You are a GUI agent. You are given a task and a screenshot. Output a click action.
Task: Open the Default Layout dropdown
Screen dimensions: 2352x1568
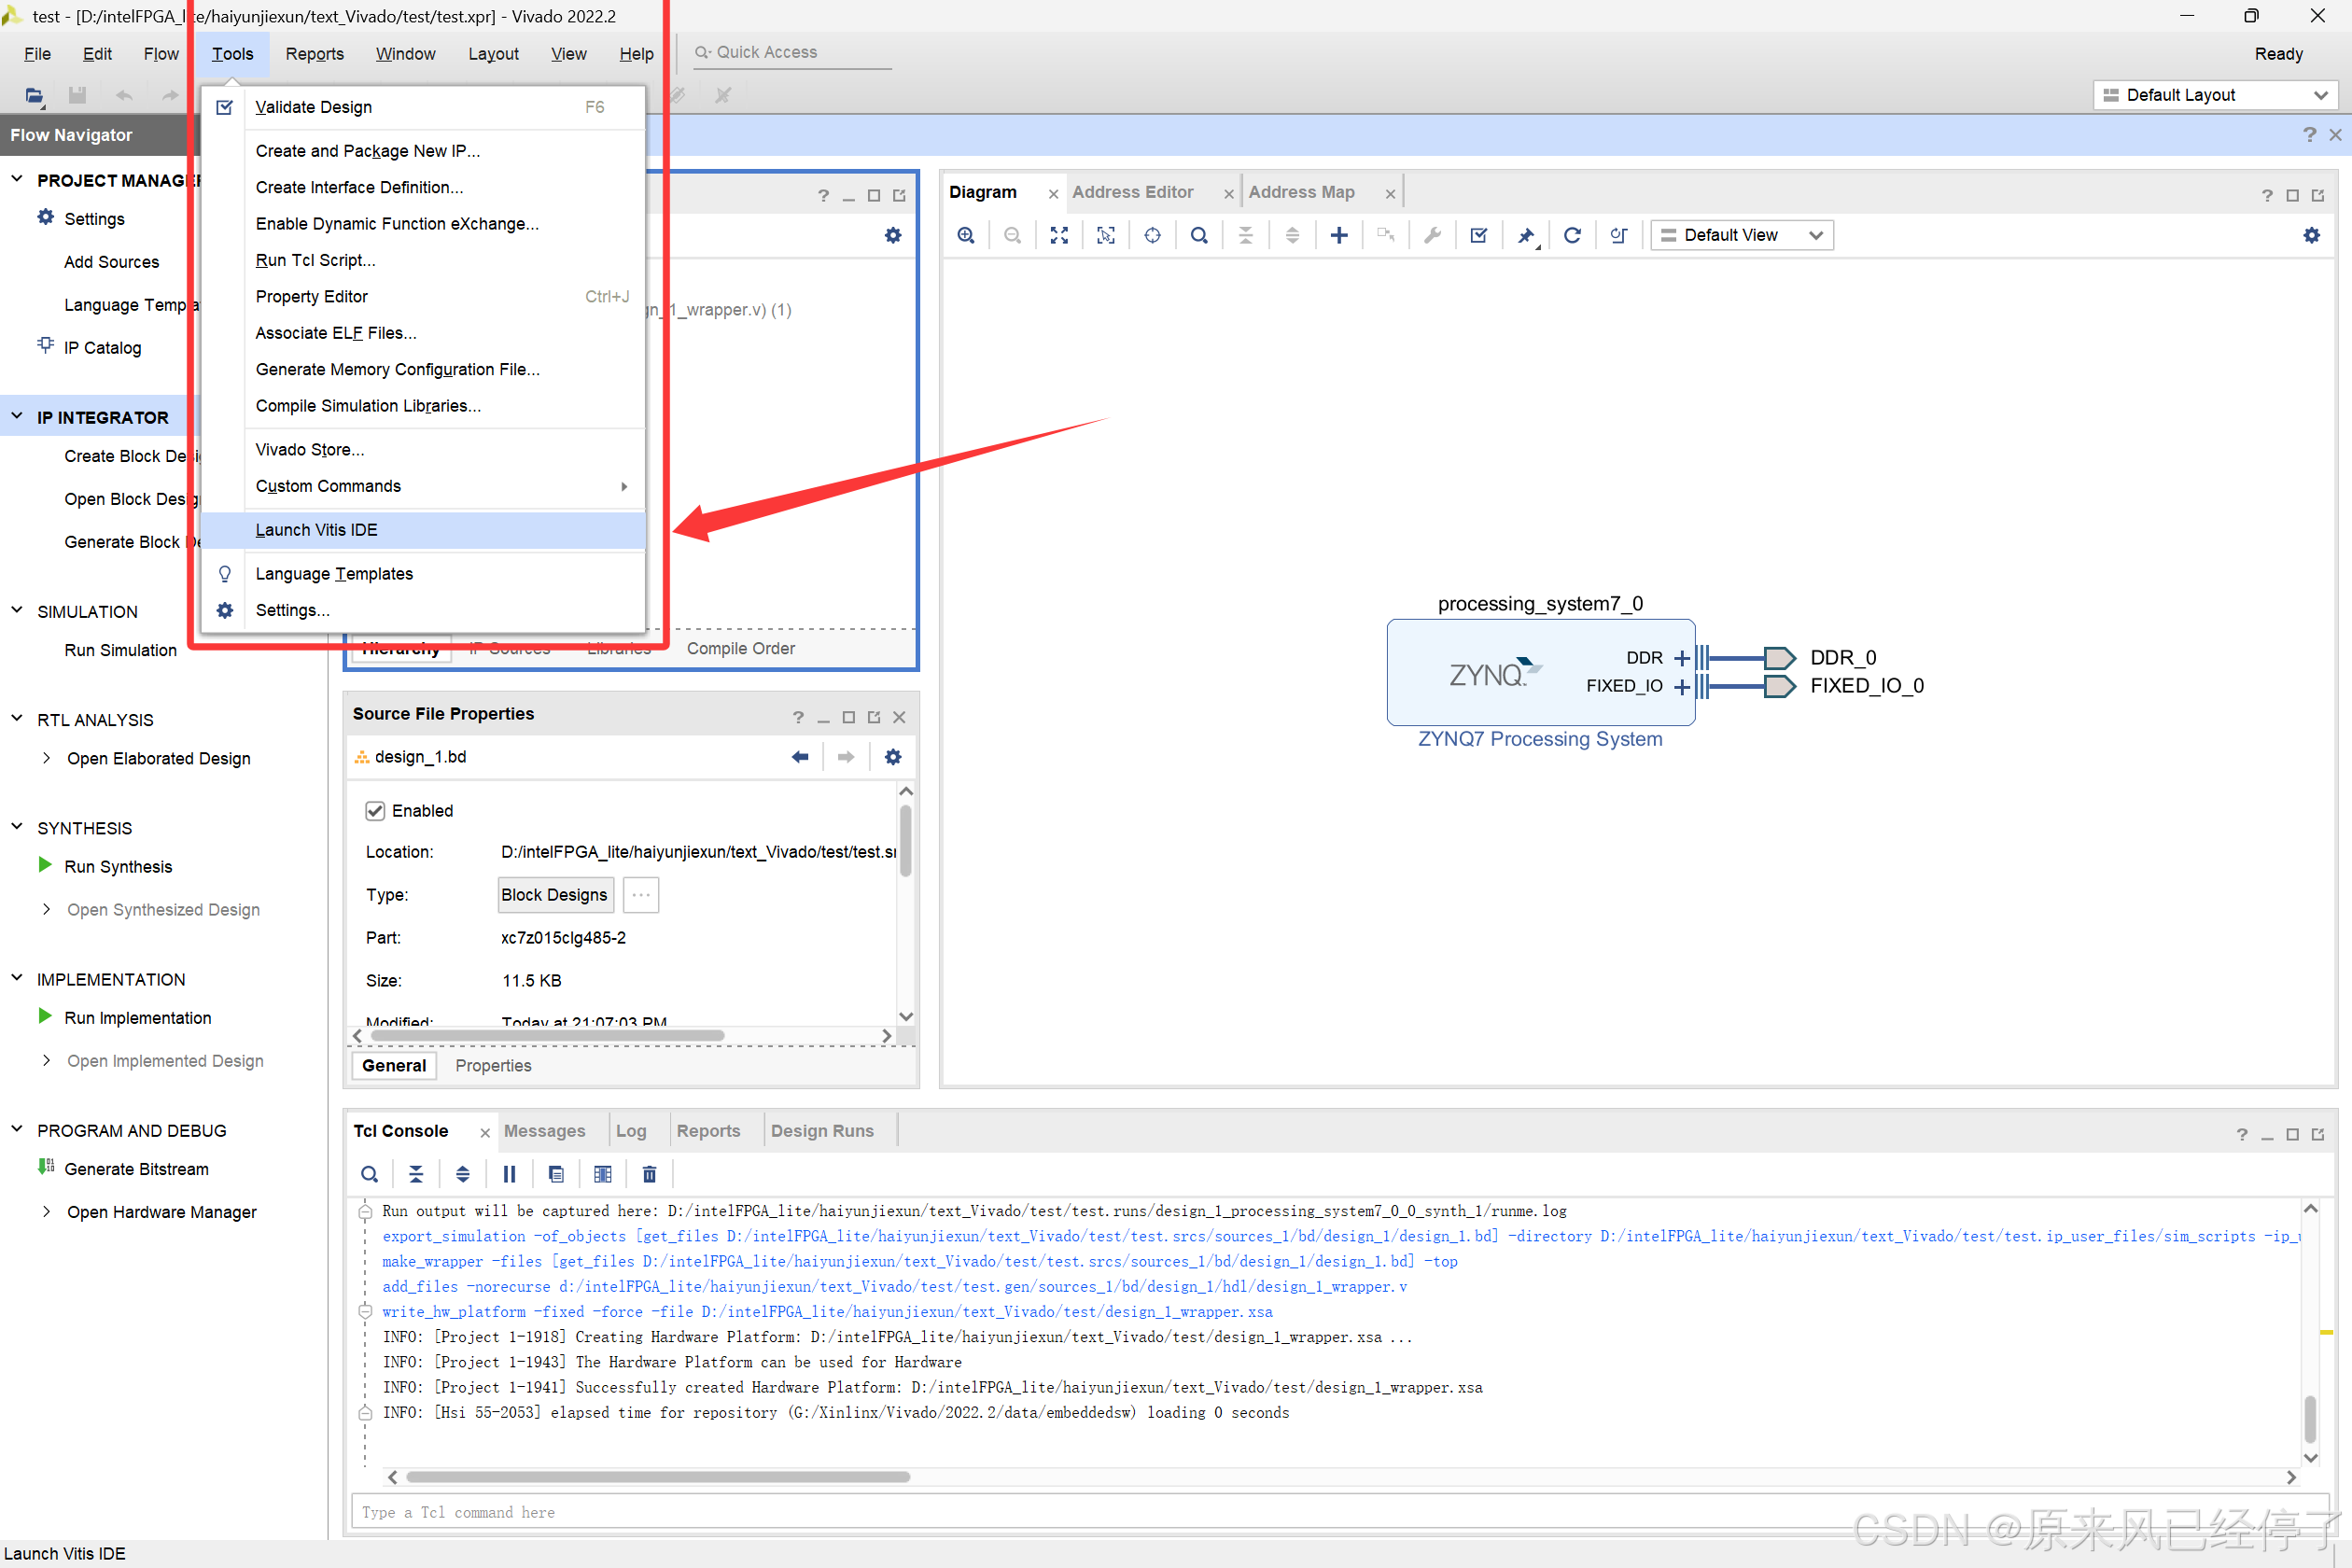(x=2215, y=95)
